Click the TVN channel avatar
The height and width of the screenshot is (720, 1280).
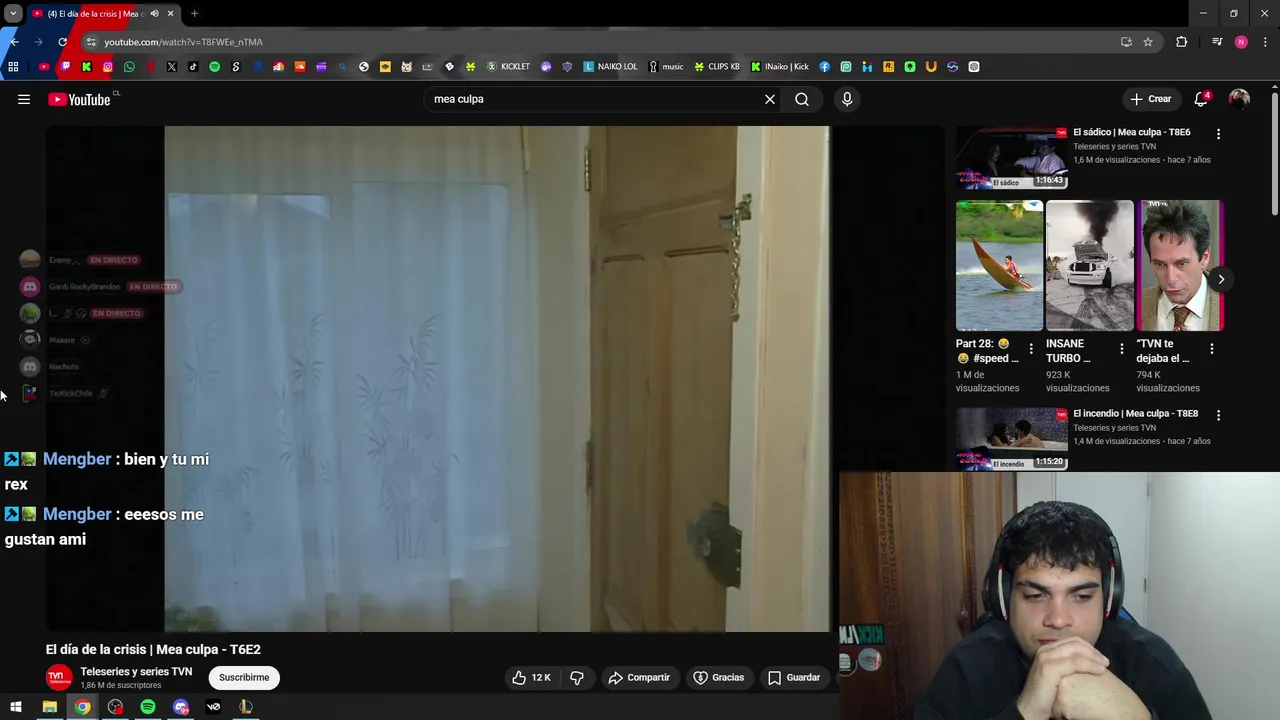(x=59, y=677)
